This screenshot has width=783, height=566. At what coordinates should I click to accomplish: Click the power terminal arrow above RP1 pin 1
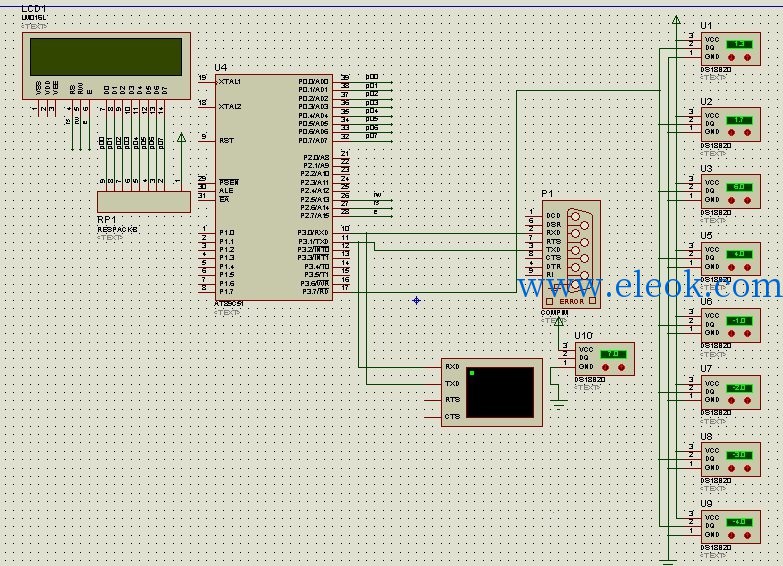pos(181,137)
